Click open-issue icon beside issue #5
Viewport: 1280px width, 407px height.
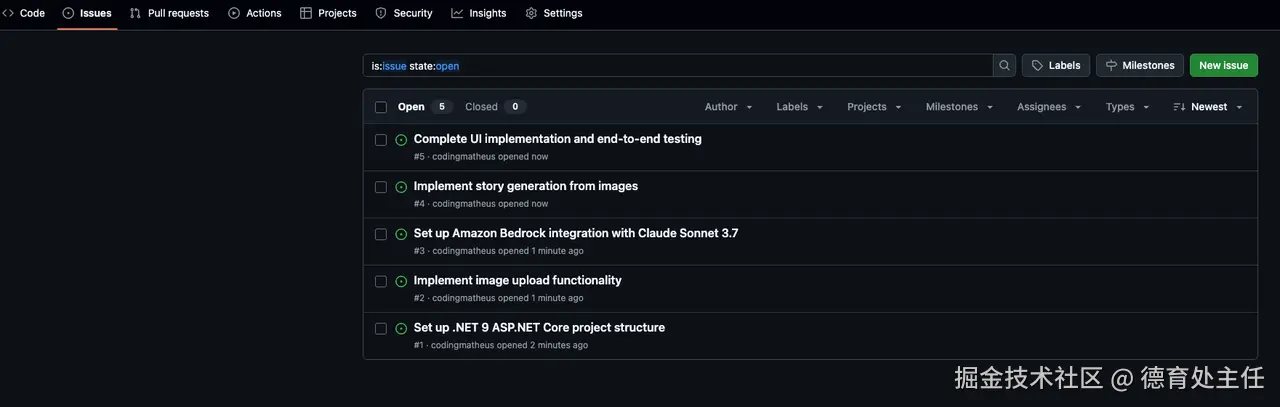401,140
